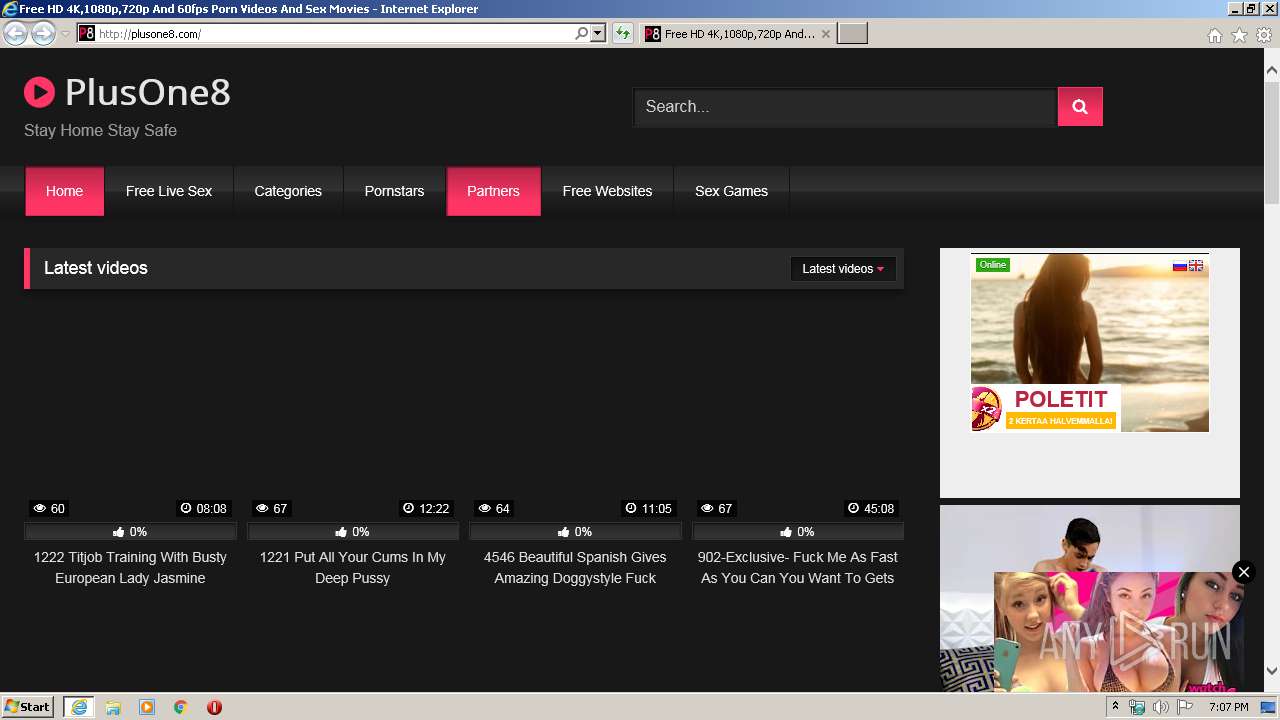Expand the Latest videos sort dropdown
This screenshot has width=1280, height=720.
(x=843, y=269)
